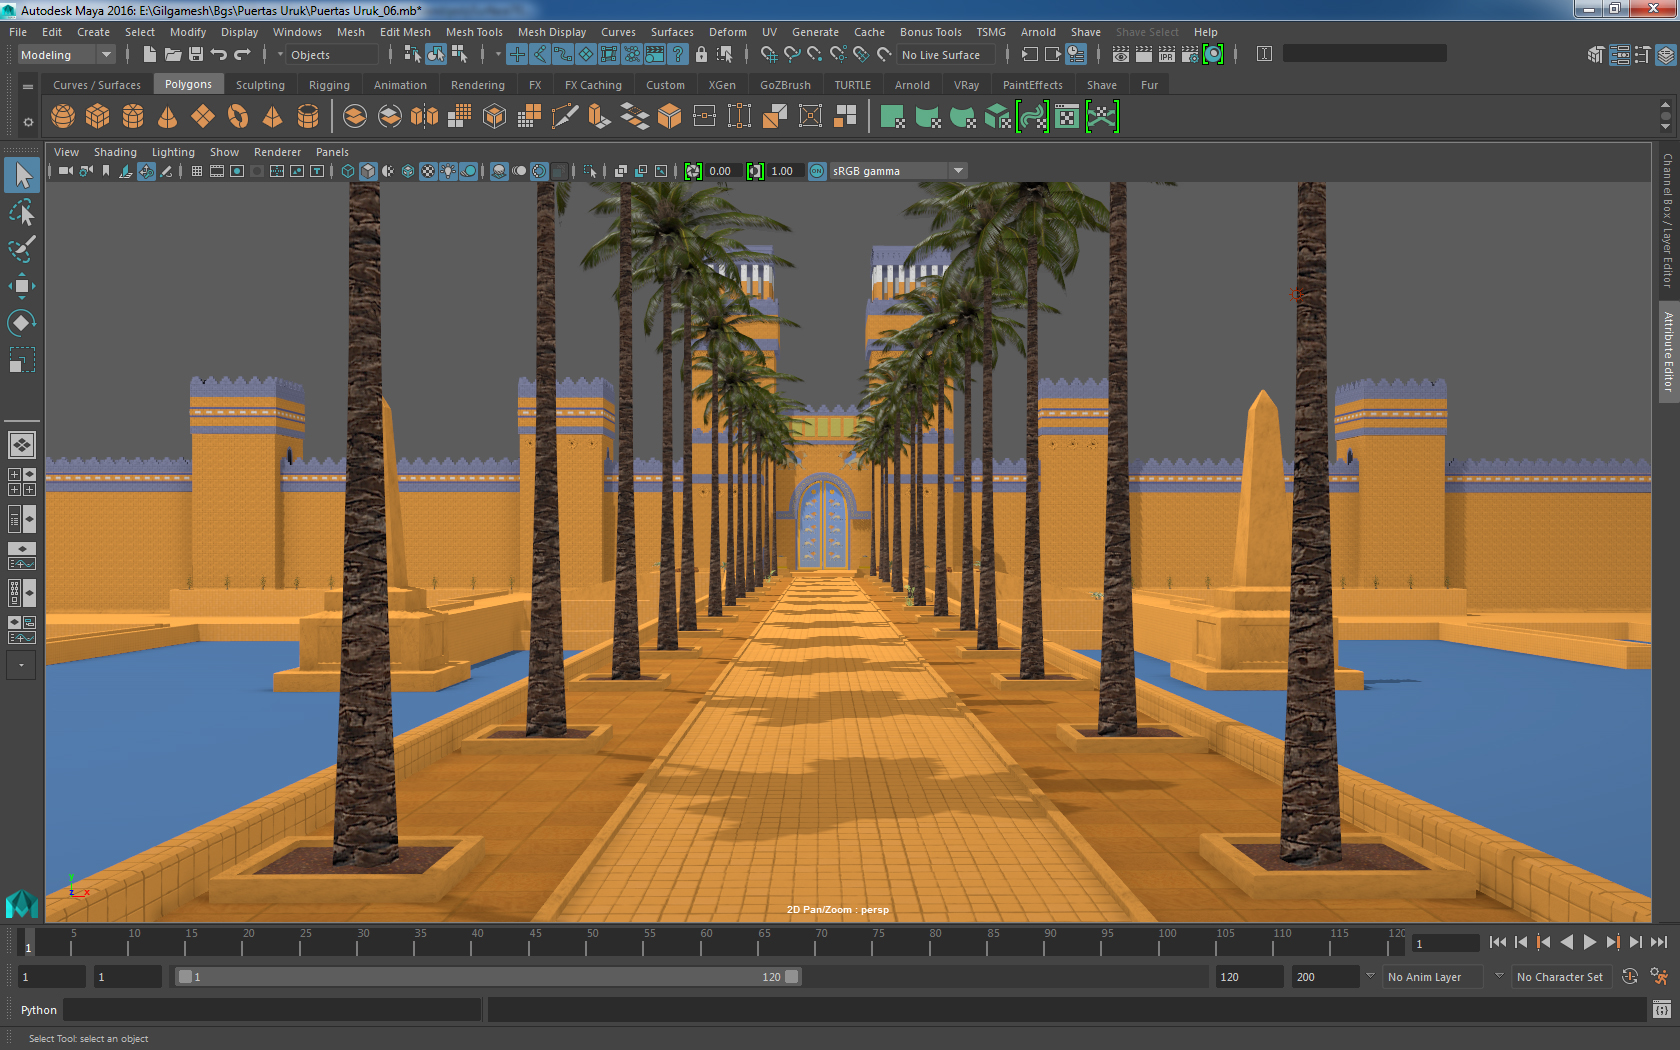Open the Modeling menu set dropdown
This screenshot has width=1680, height=1050.
(106, 55)
